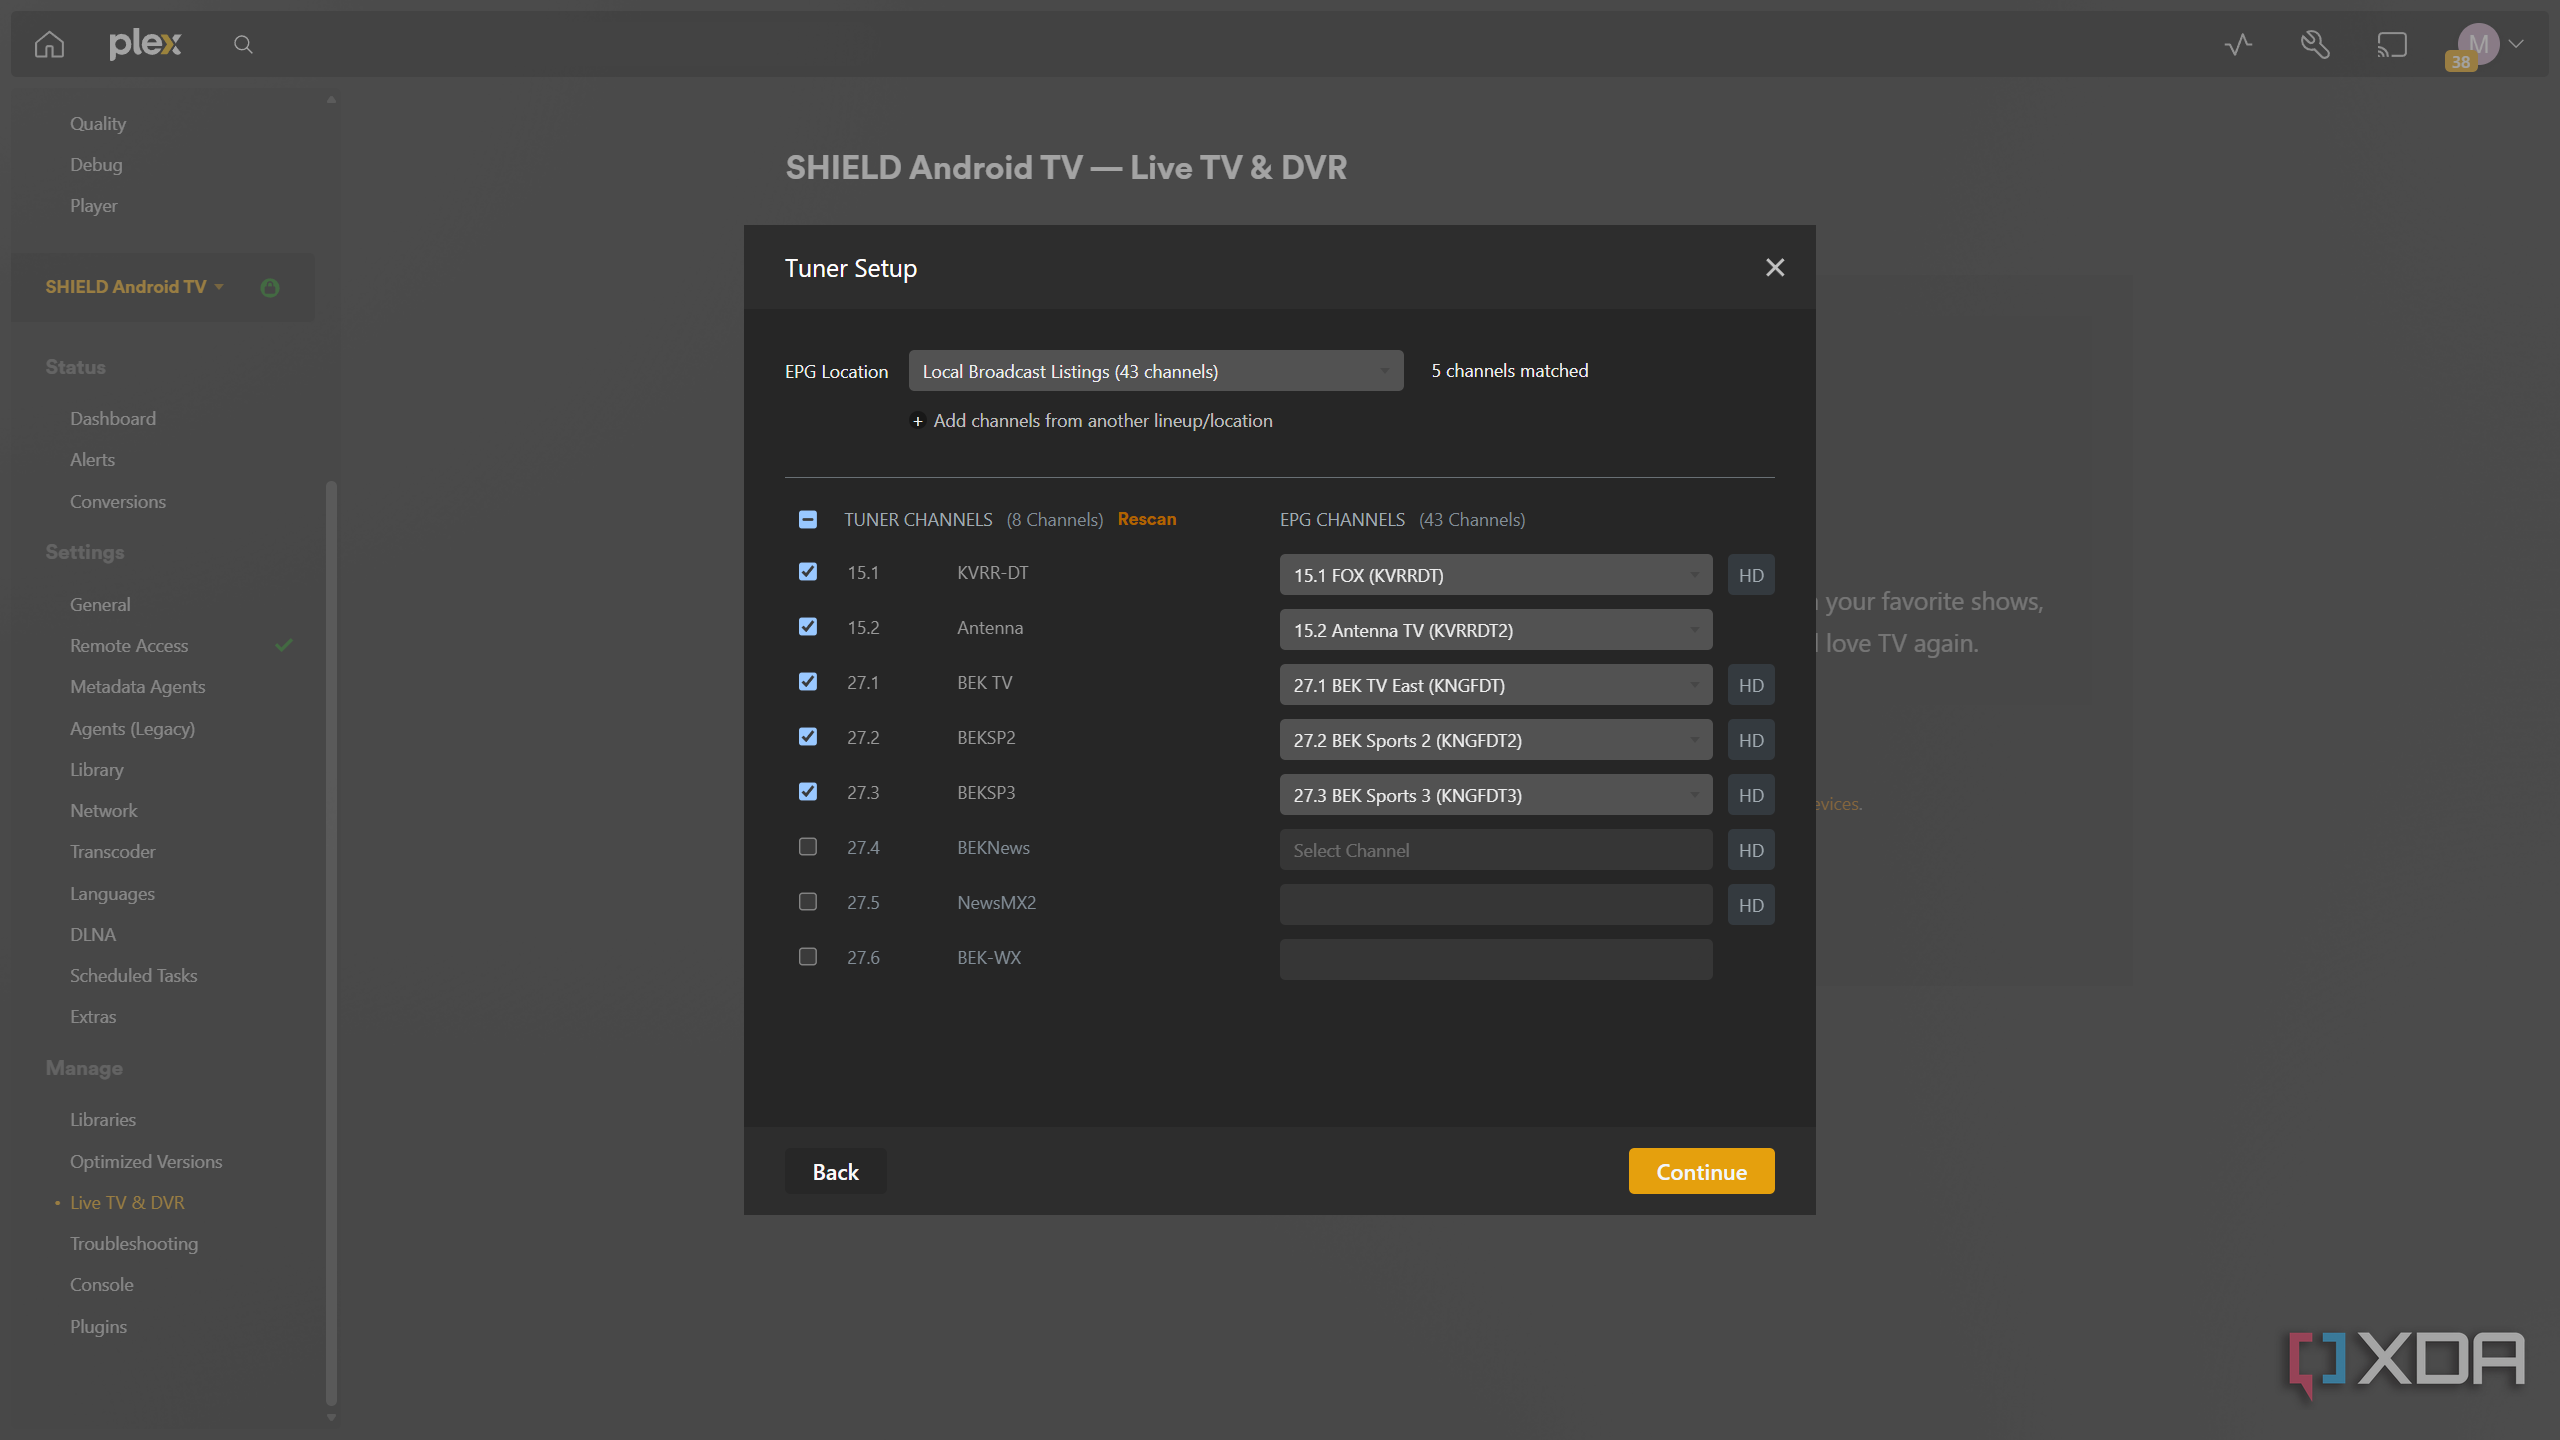Open Dashboard in the sidebar
The height and width of the screenshot is (1440, 2560).
point(113,418)
